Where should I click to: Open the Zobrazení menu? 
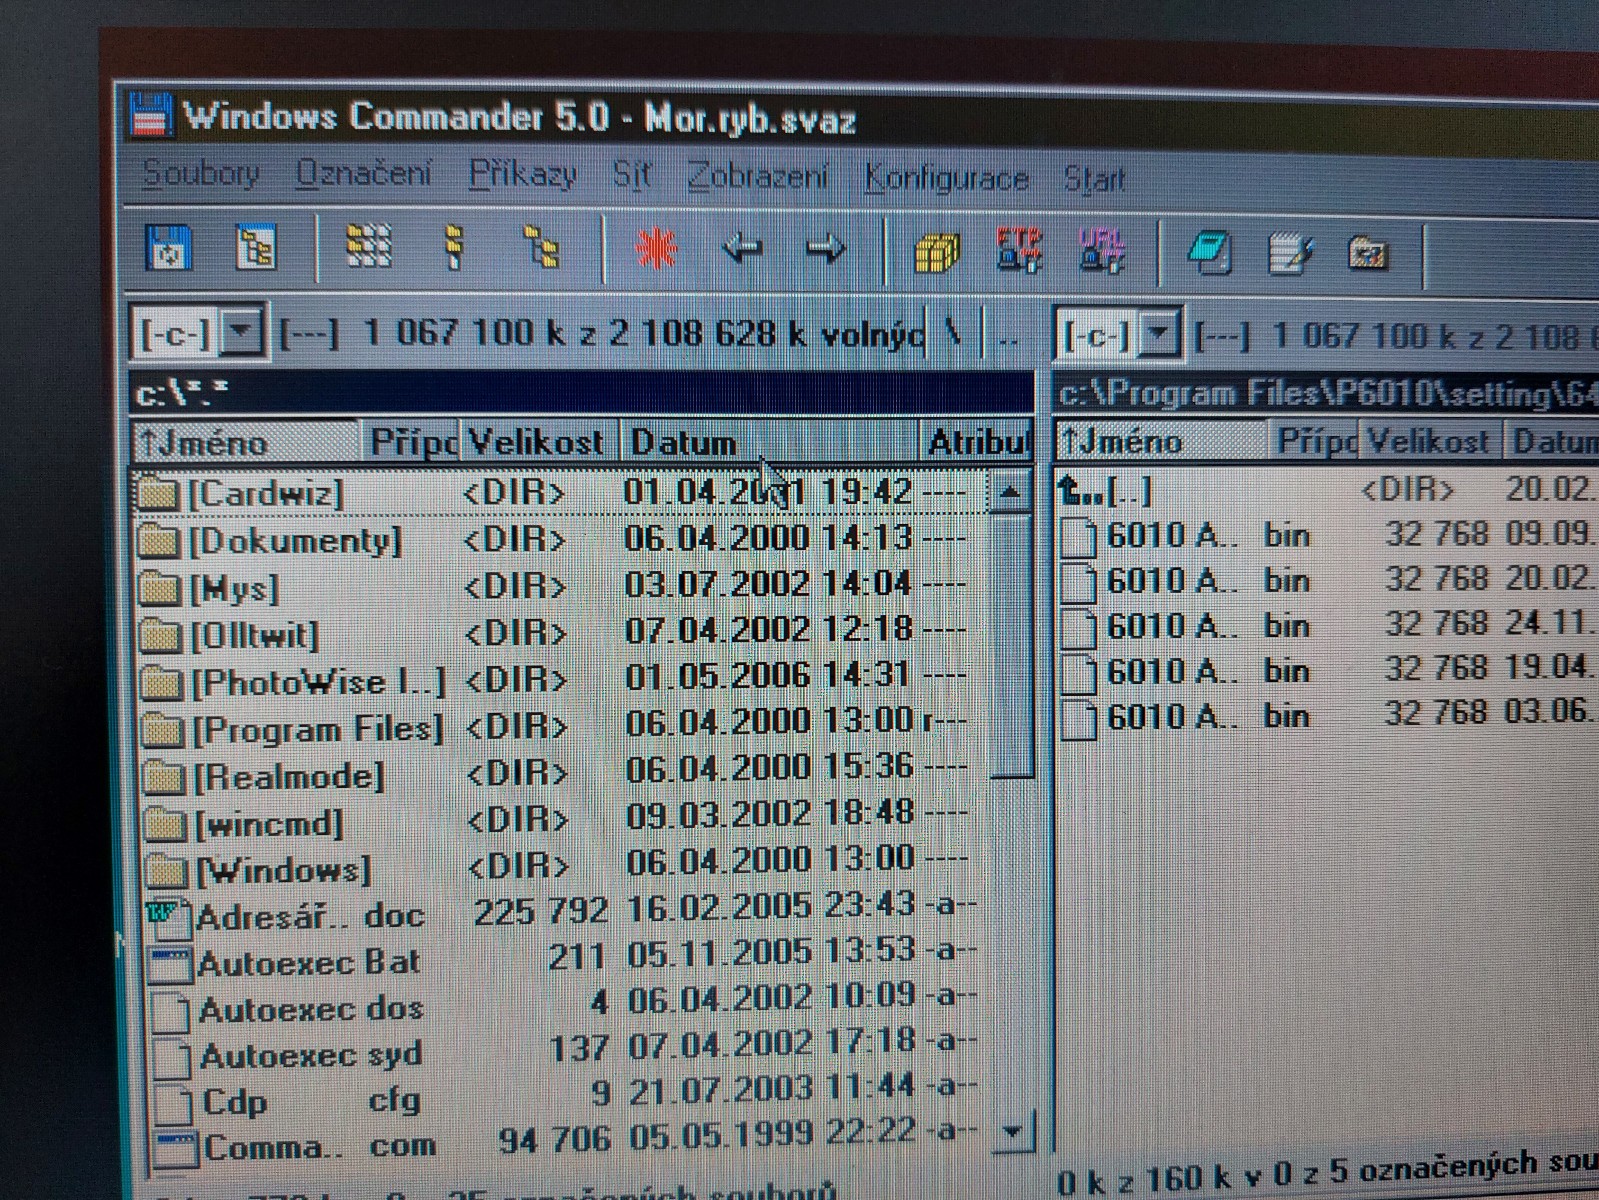(758, 177)
